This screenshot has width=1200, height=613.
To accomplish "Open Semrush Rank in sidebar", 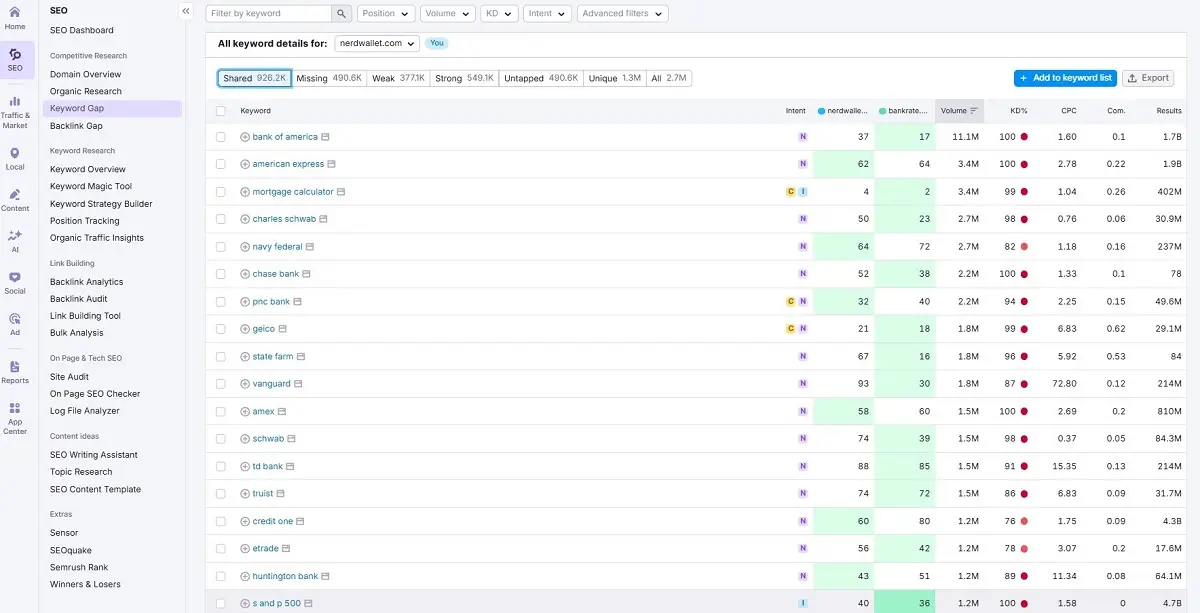I will [x=79, y=567].
